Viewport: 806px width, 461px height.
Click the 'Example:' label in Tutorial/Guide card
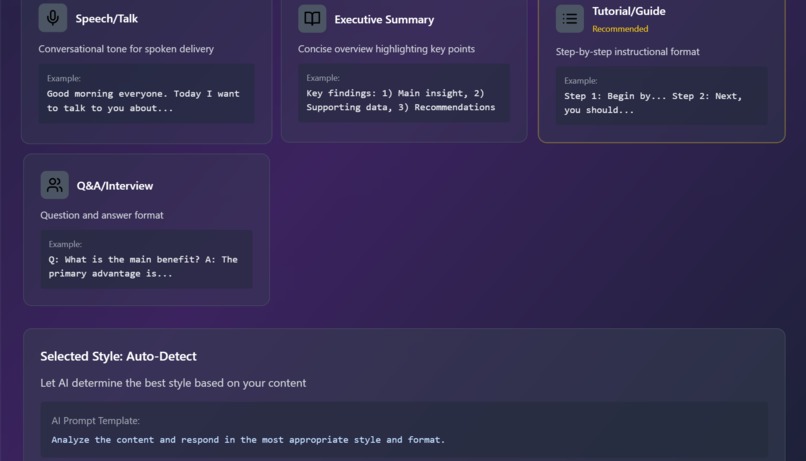[581, 81]
